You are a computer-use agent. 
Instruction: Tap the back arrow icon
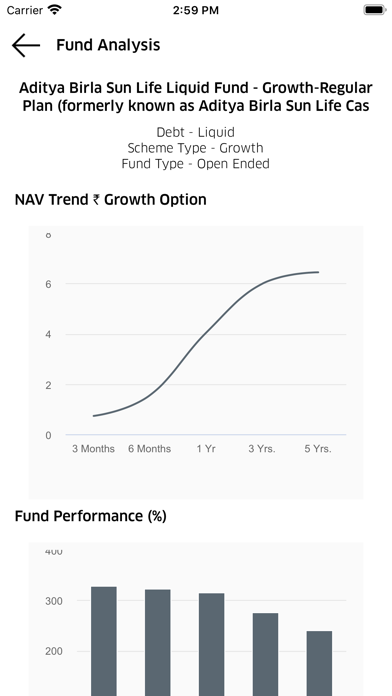26,45
